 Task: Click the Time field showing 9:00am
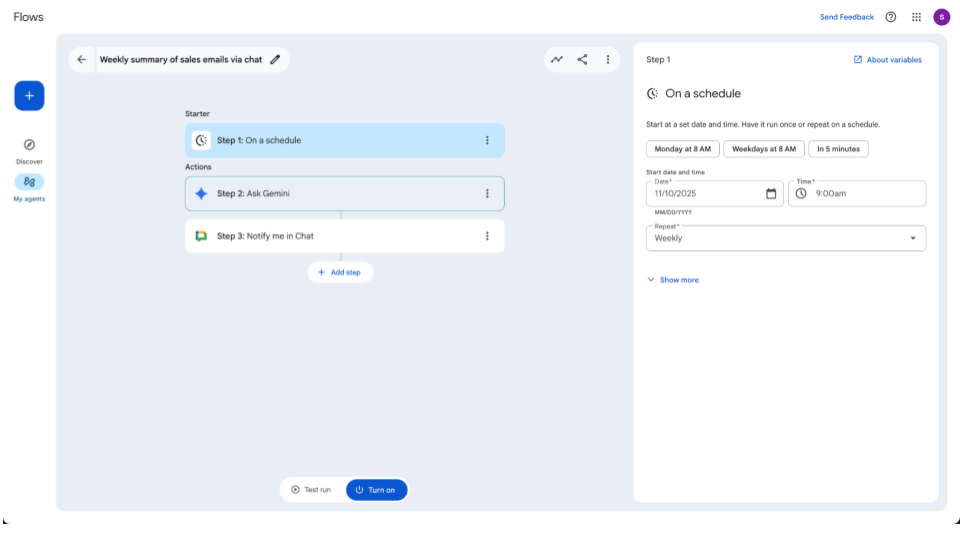[x=856, y=194]
